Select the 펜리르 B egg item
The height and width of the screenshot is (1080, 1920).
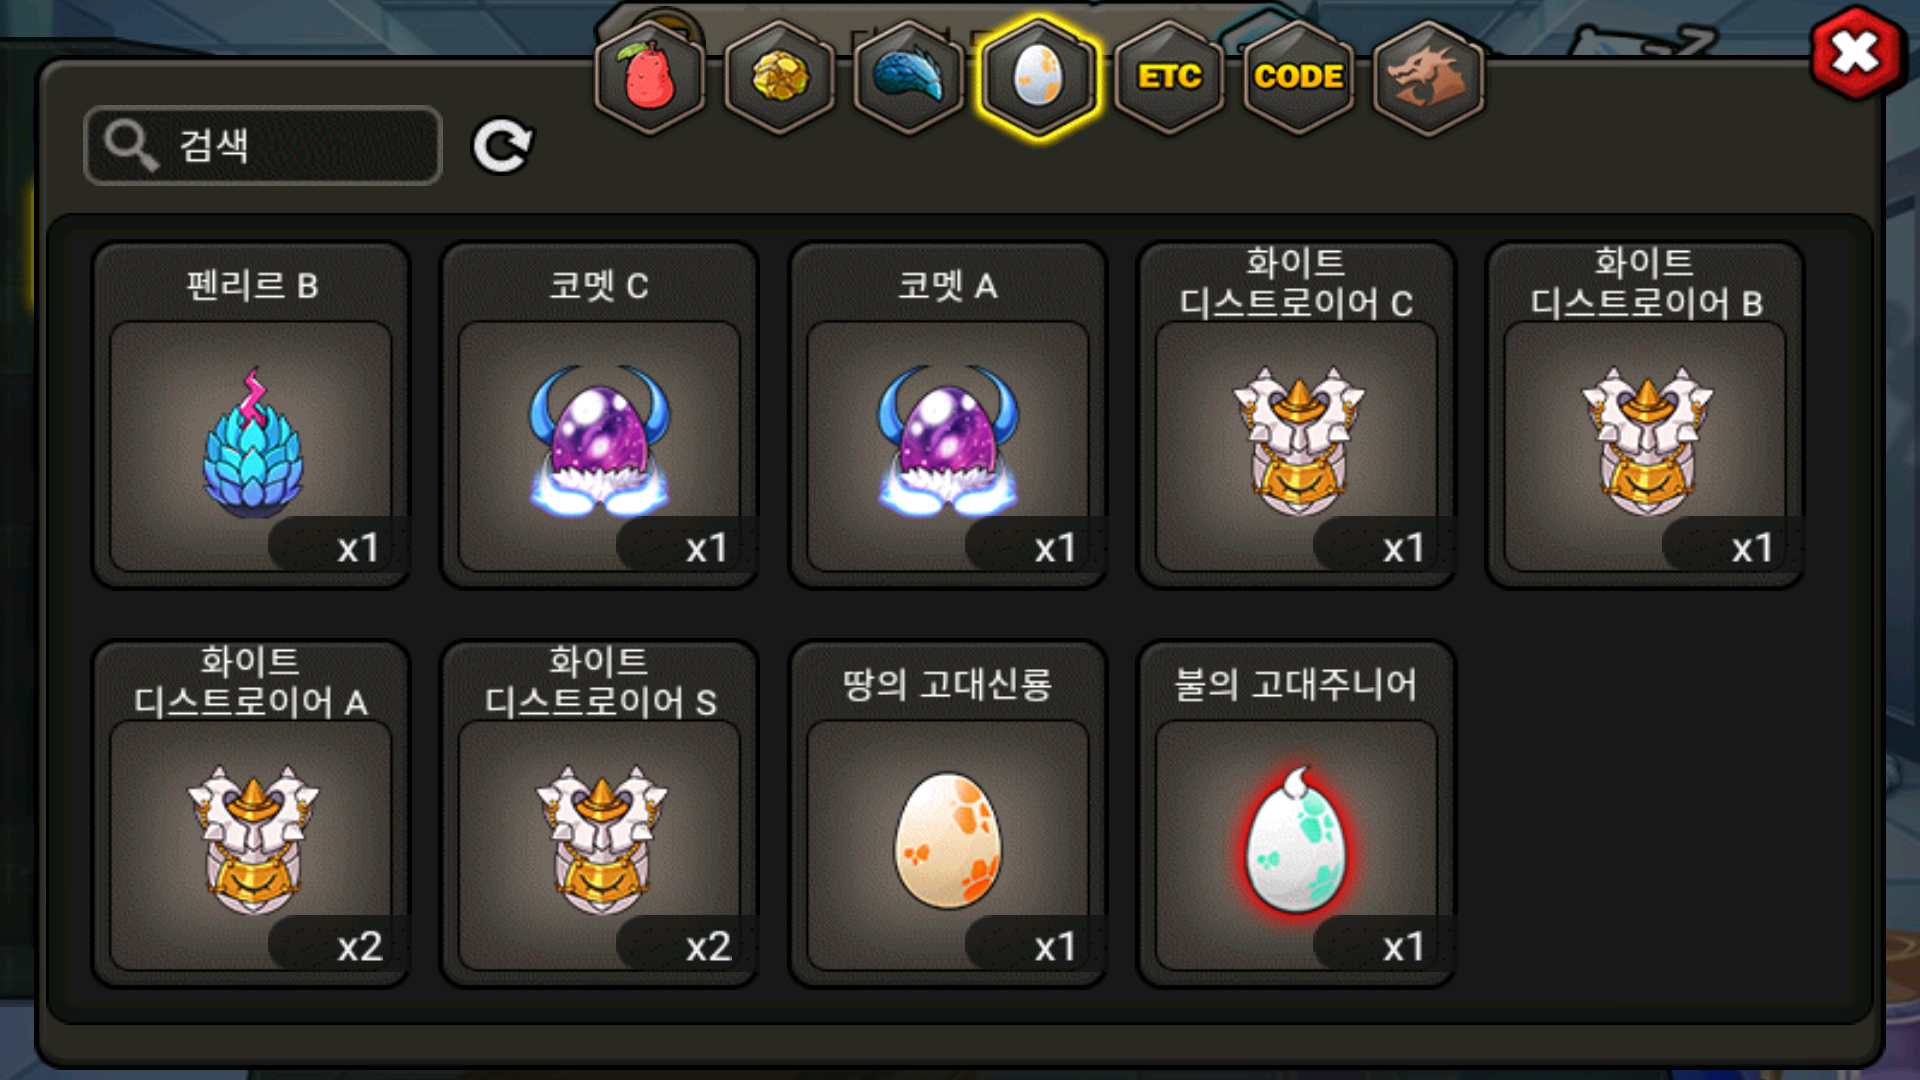click(251, 415)
